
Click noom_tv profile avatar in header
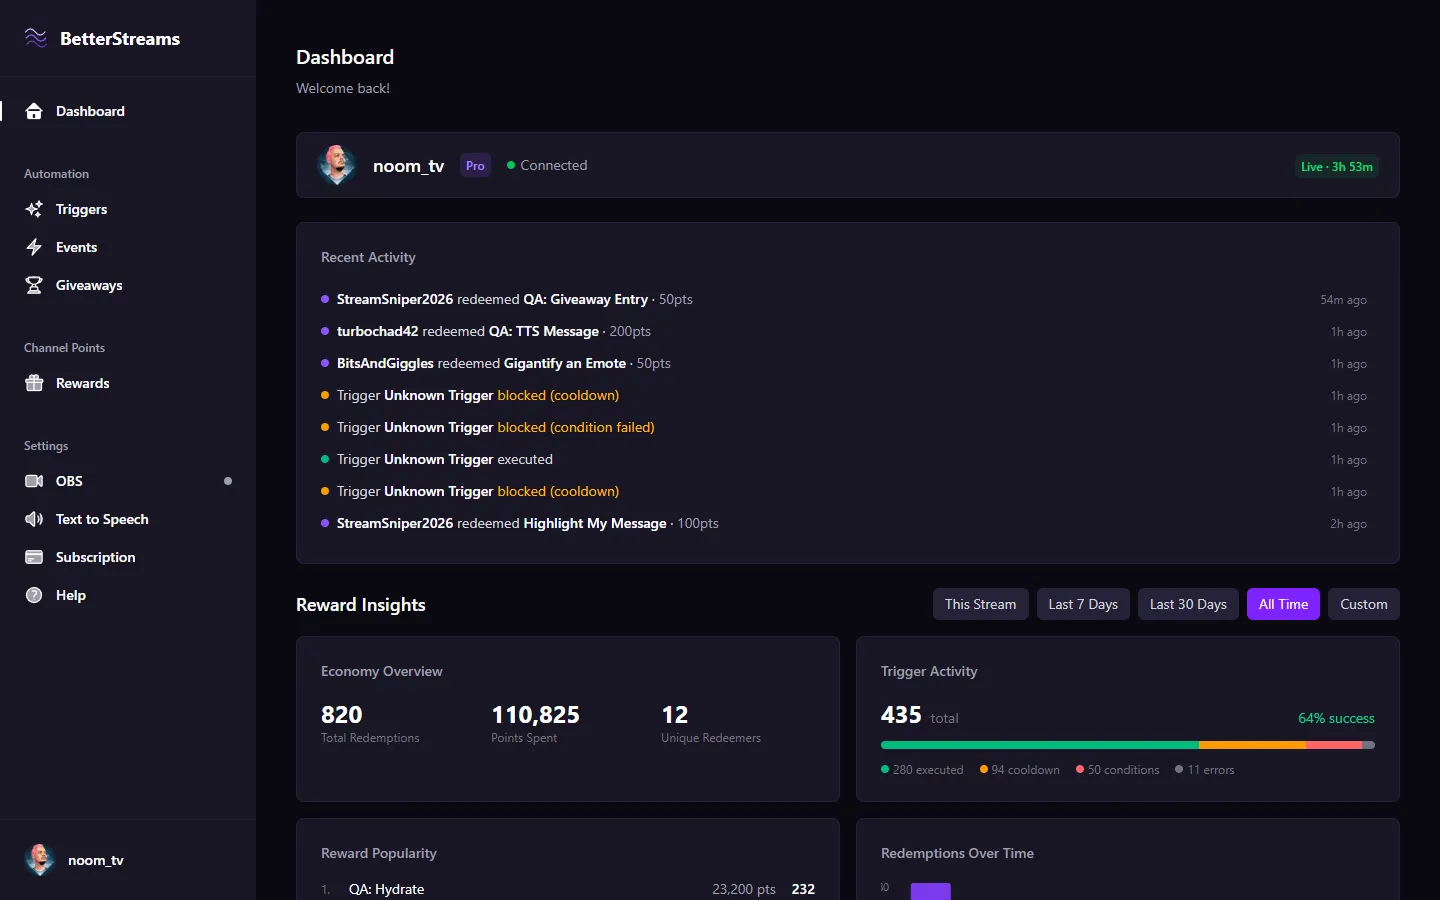pyautogui.click(x=337, y=165)
